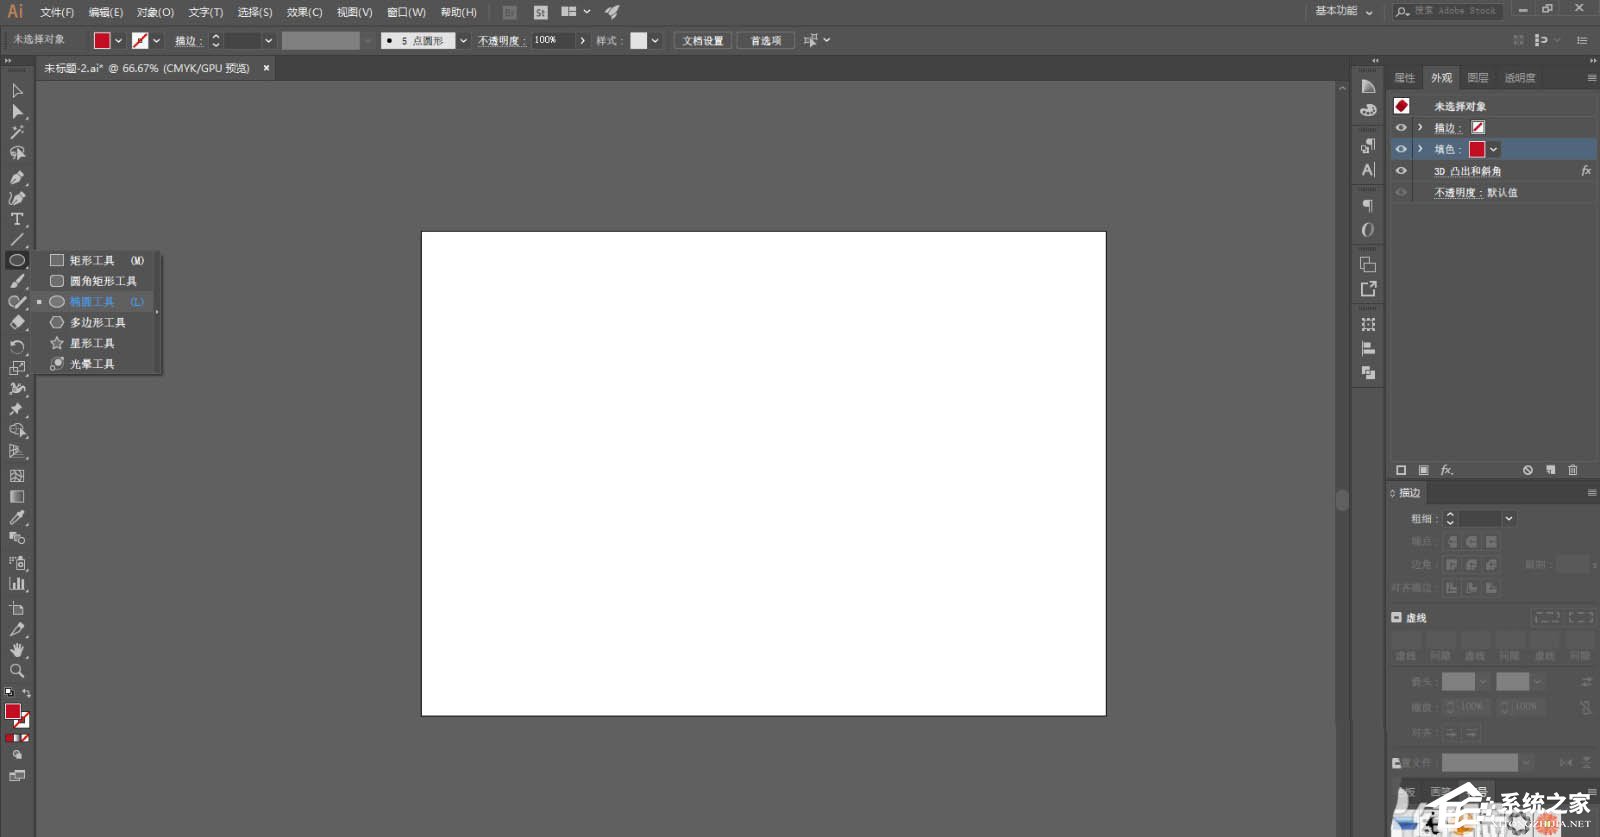
Task: Pick the Eyedropper tool
Action: 17,518
